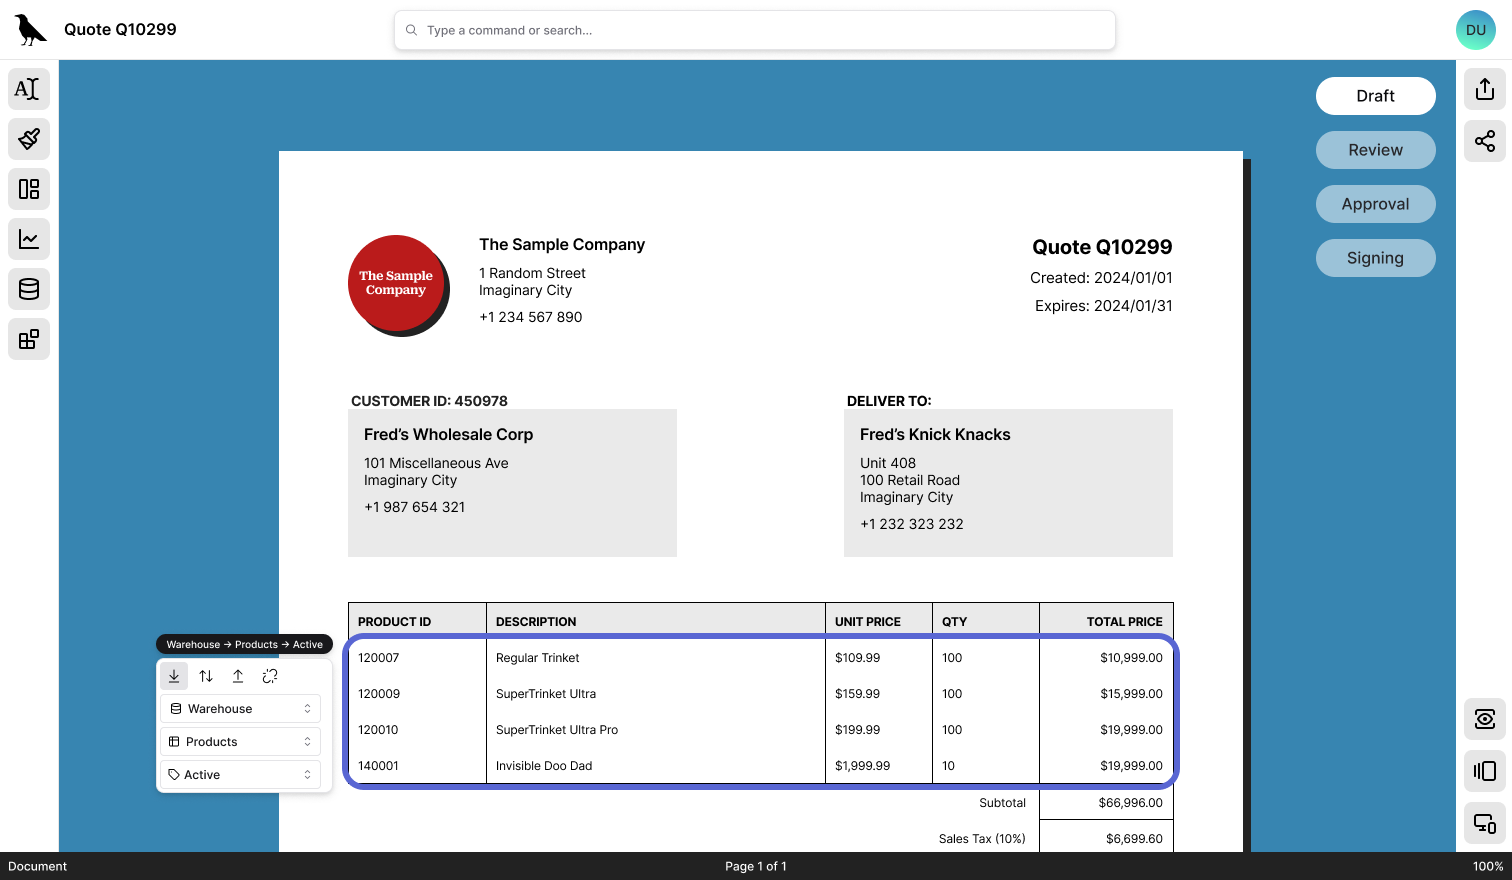1512x880 pixels.
Task: Click the unlink icon in the data popup
Action: (x=269, y=676)
